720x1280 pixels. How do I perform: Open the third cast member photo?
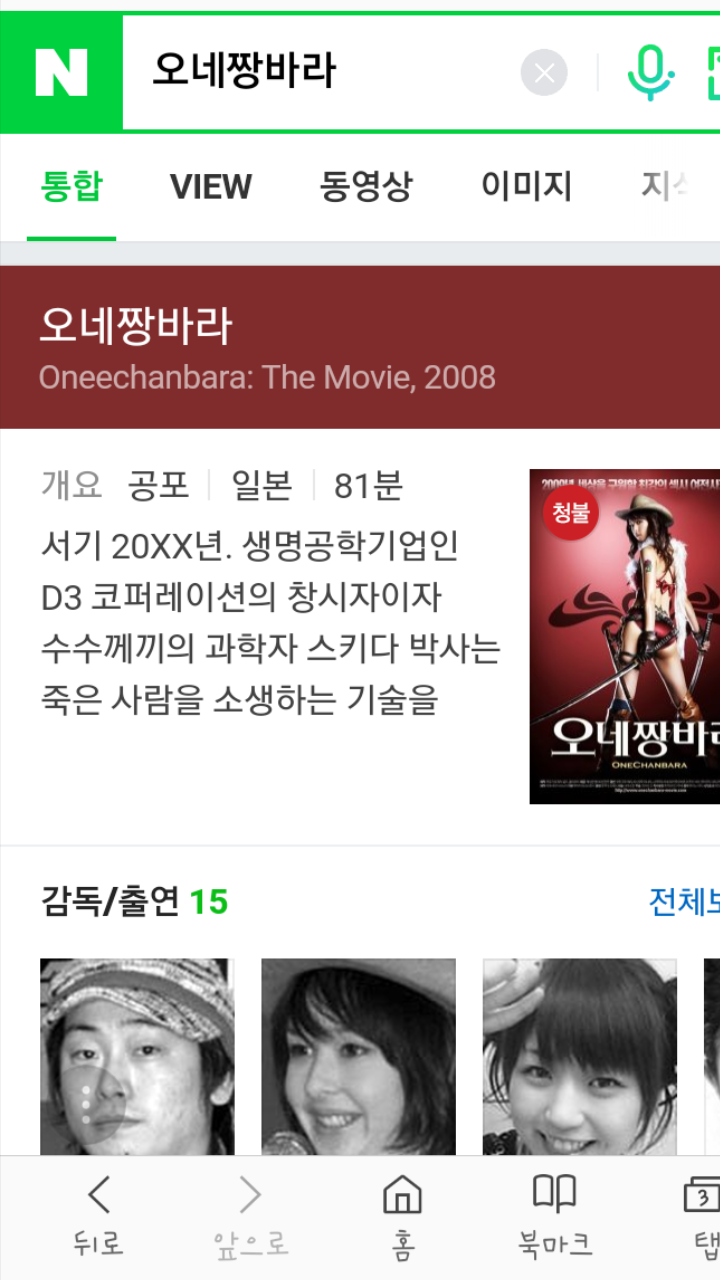[580, 1057]
